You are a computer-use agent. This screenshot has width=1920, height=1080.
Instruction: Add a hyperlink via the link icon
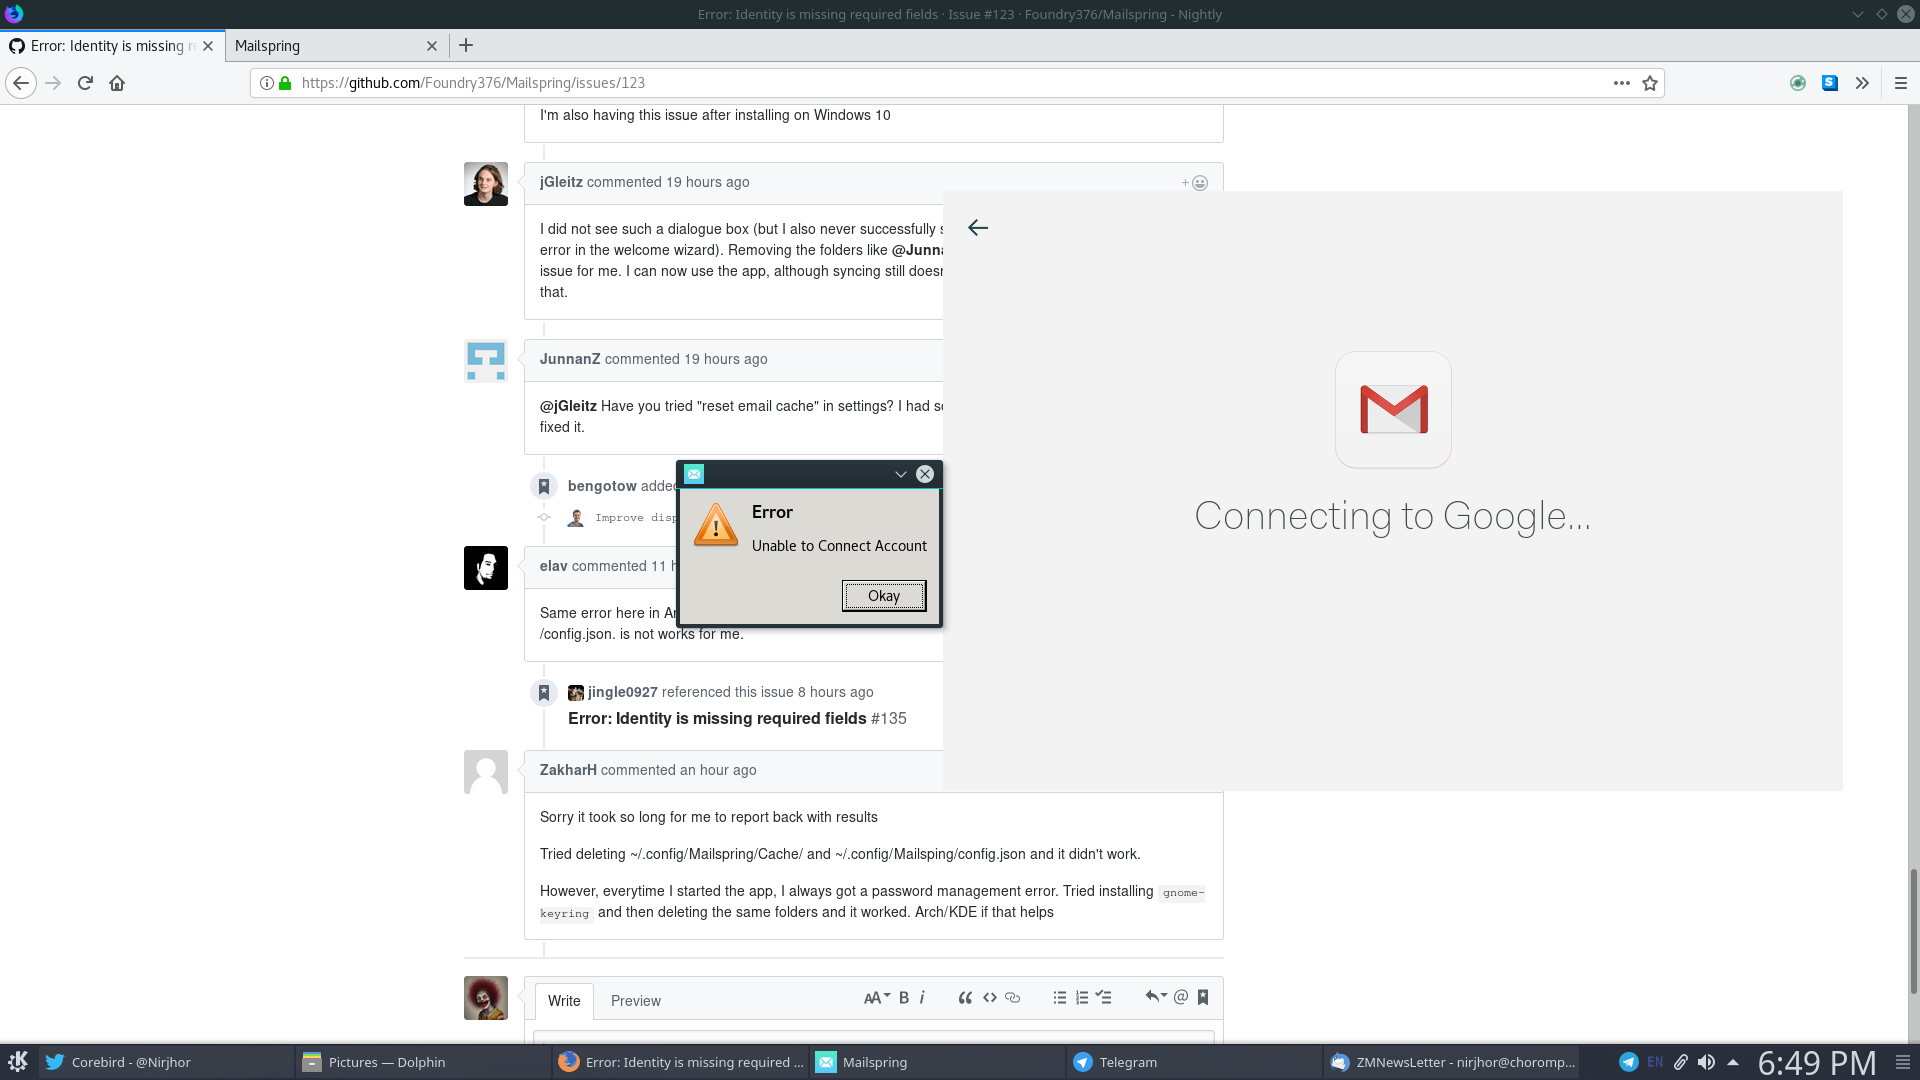pyautogui.click(x=1013, y=997)
